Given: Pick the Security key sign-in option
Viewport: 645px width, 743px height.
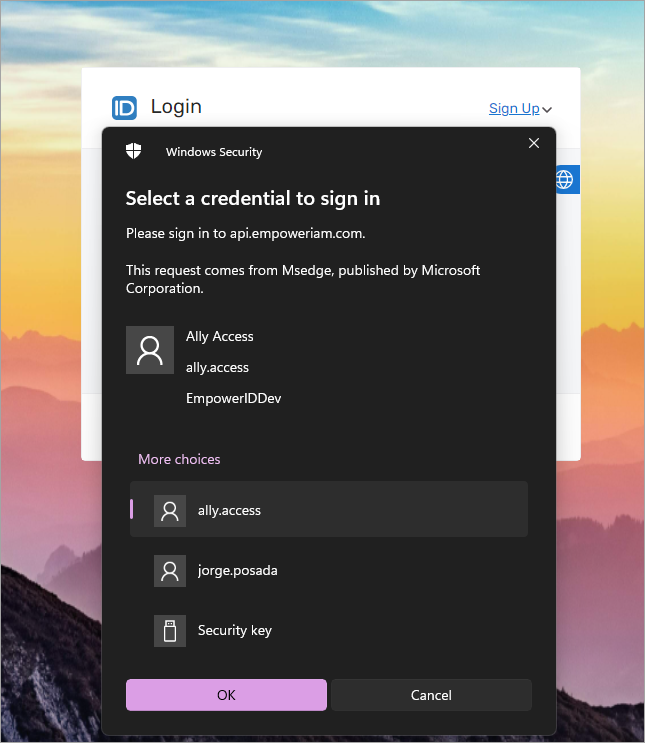Looking at the screenshot, I should (329, 630).
